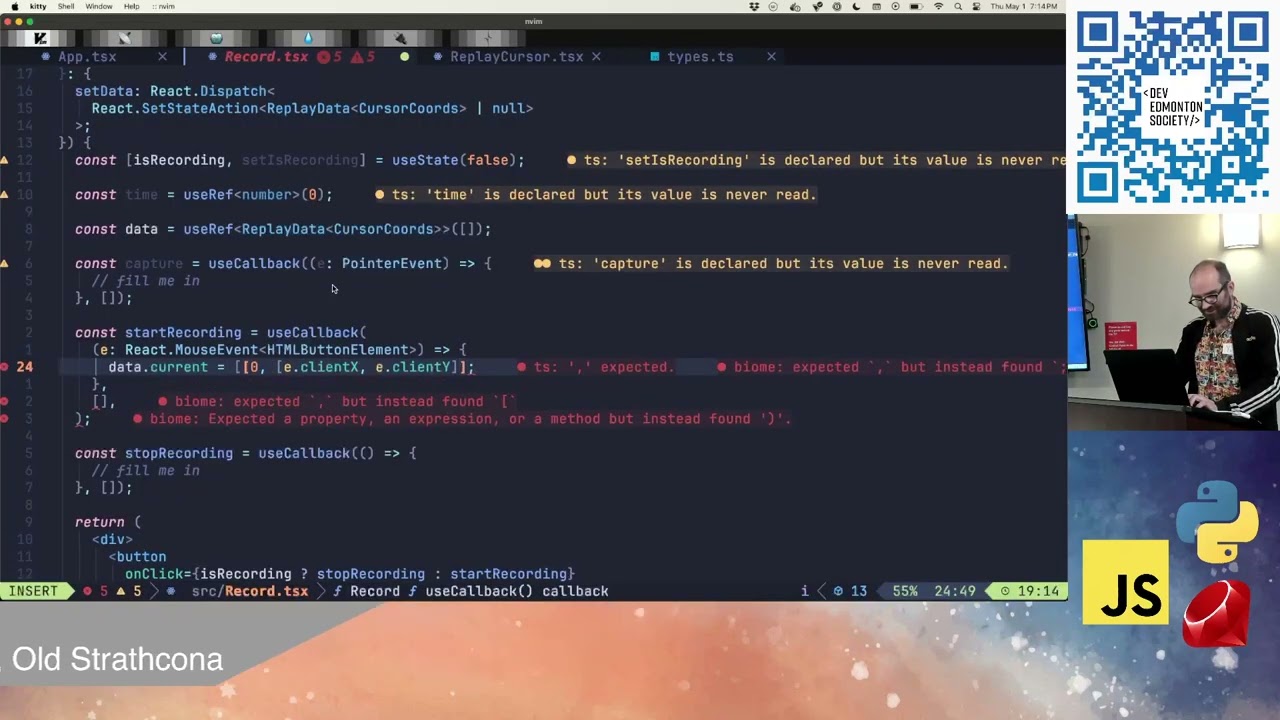Click the '// fill me in' comment in capture

point(146,281)
